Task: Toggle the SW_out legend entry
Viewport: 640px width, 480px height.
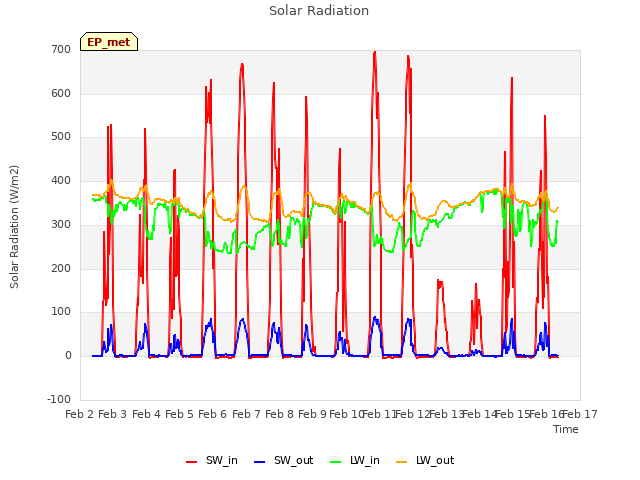Action: [x=283, y=460]
